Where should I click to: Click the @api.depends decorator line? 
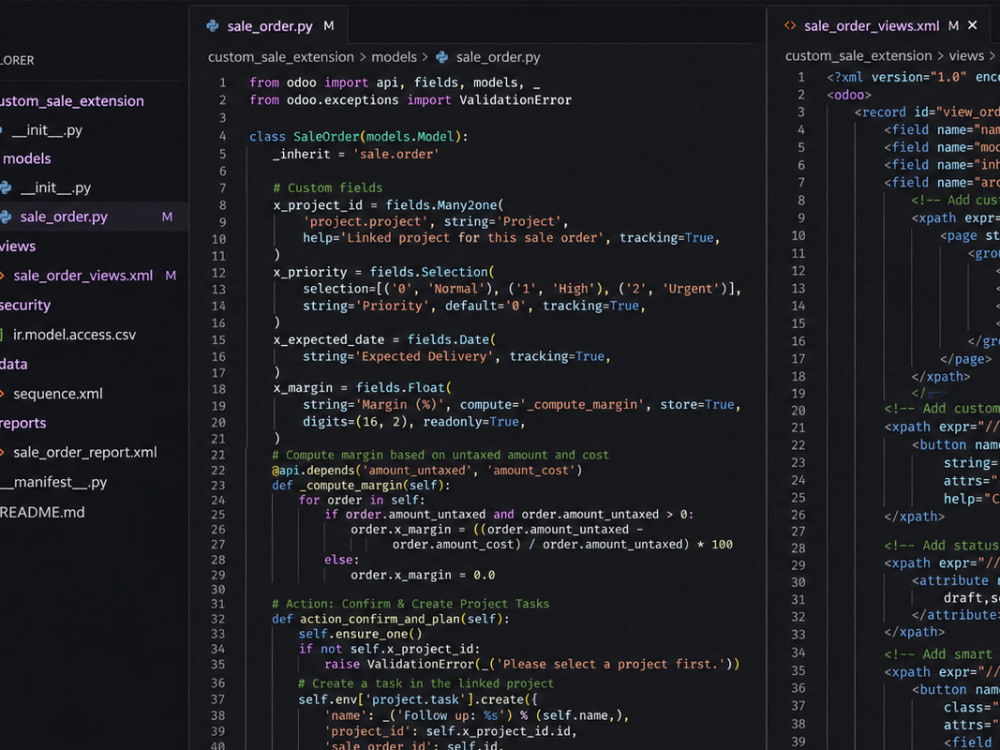(x=427, y=471)
